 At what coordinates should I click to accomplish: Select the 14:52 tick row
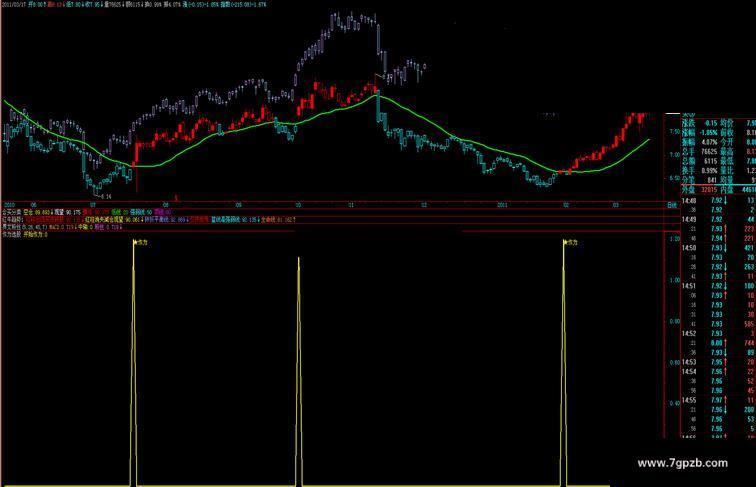(x=718, y=334)
